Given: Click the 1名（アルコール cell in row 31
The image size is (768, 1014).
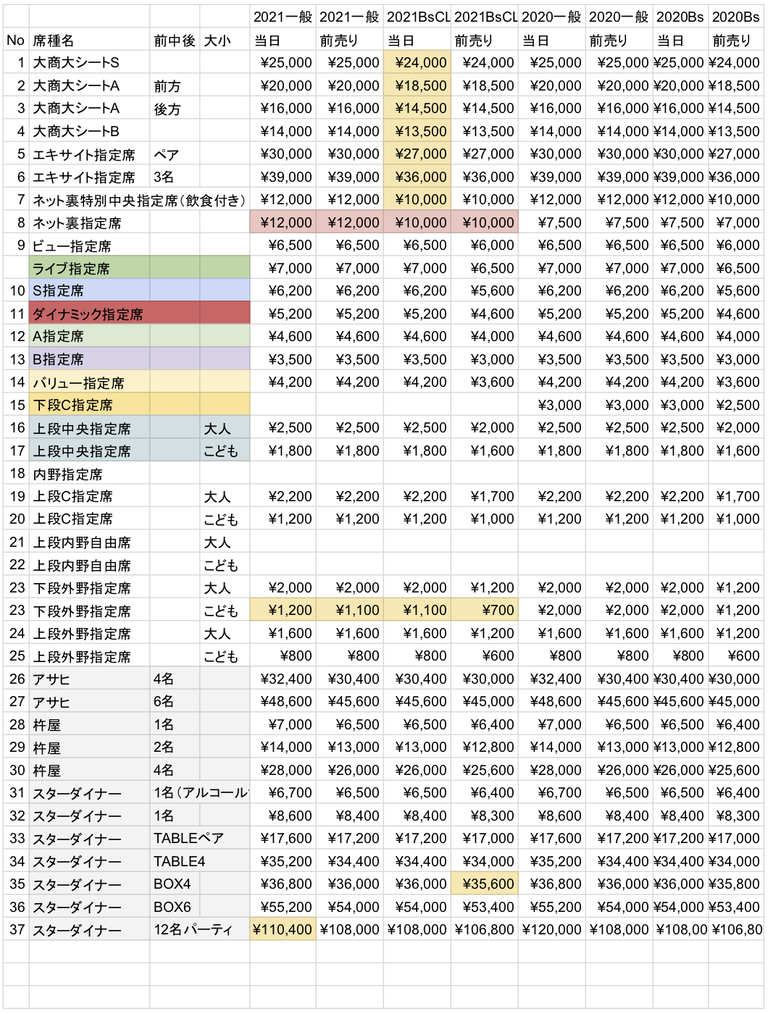Looking at the screenshot, I should point(200,793).
